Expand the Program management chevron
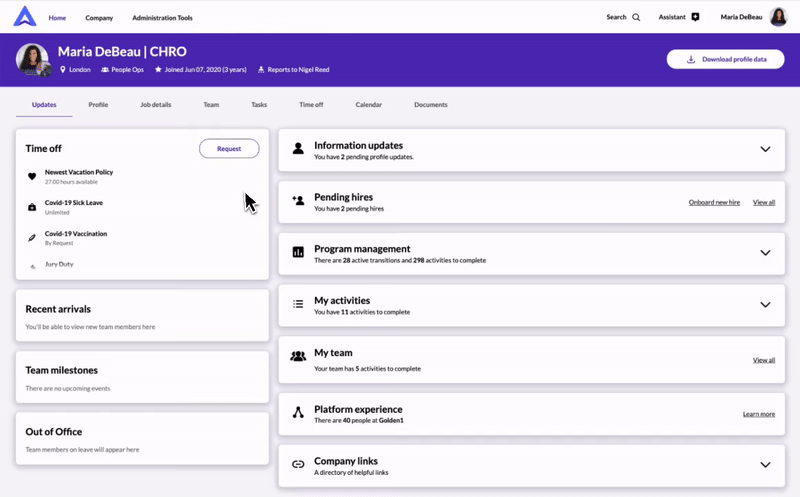This screenshot has height=497, width=800. tap(765, 253)
